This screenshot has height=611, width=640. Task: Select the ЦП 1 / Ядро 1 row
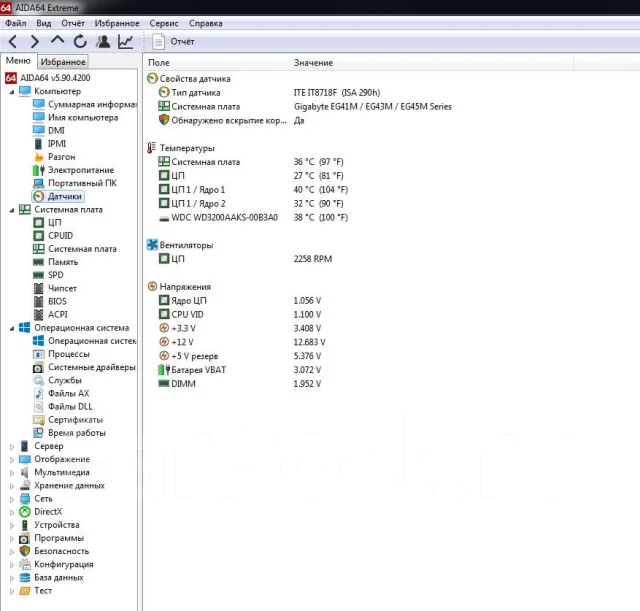pos(253,189)
